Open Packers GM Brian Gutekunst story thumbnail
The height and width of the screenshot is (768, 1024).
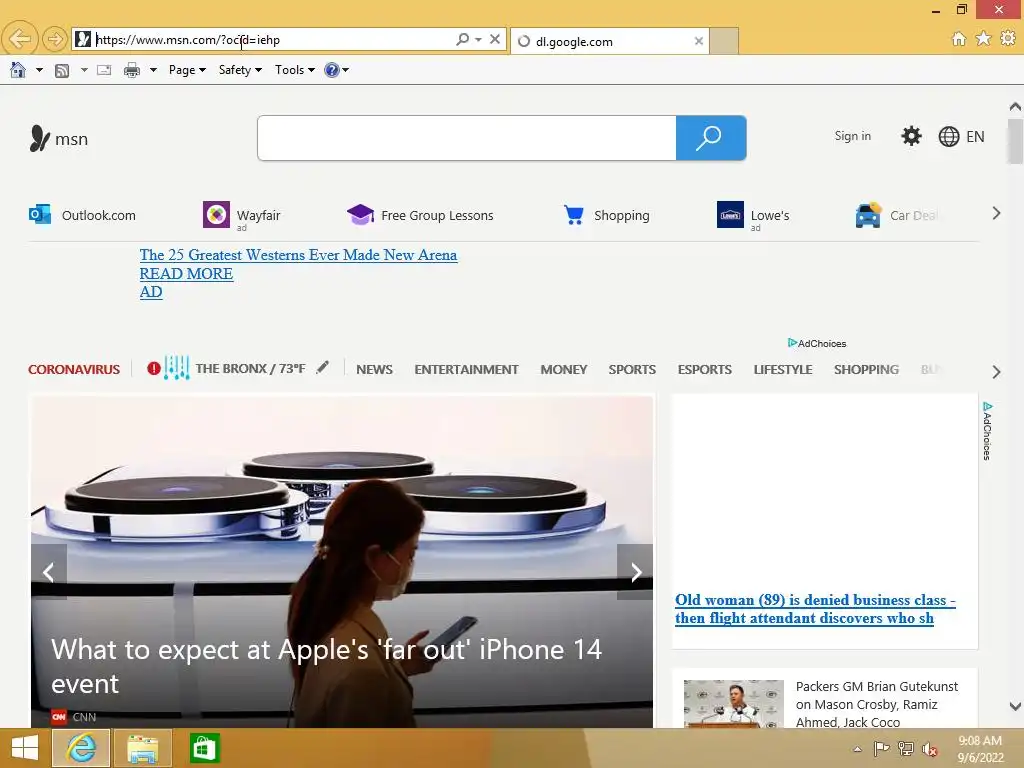pyautogui.click(x=733, y=703)
